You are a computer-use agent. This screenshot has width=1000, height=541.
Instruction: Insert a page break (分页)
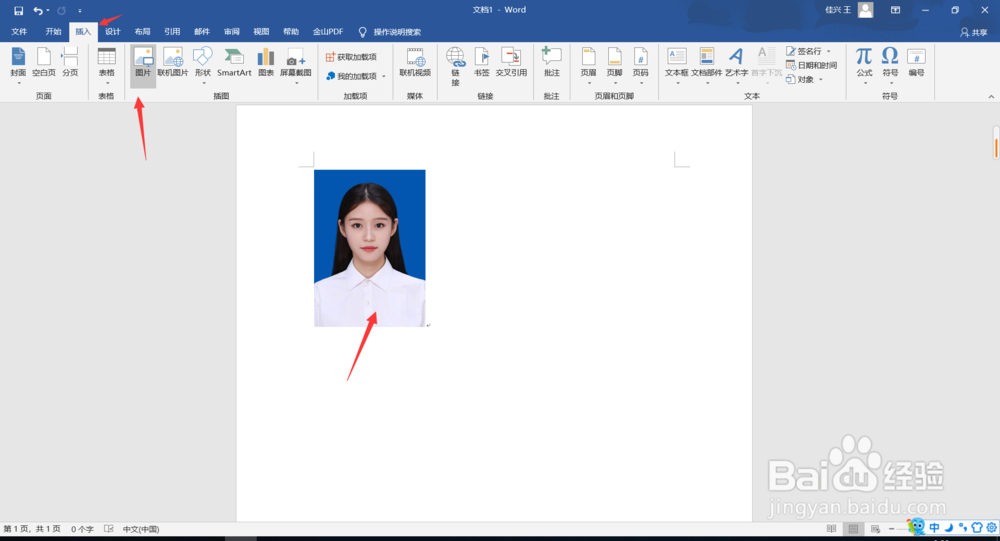click(70, 64)
